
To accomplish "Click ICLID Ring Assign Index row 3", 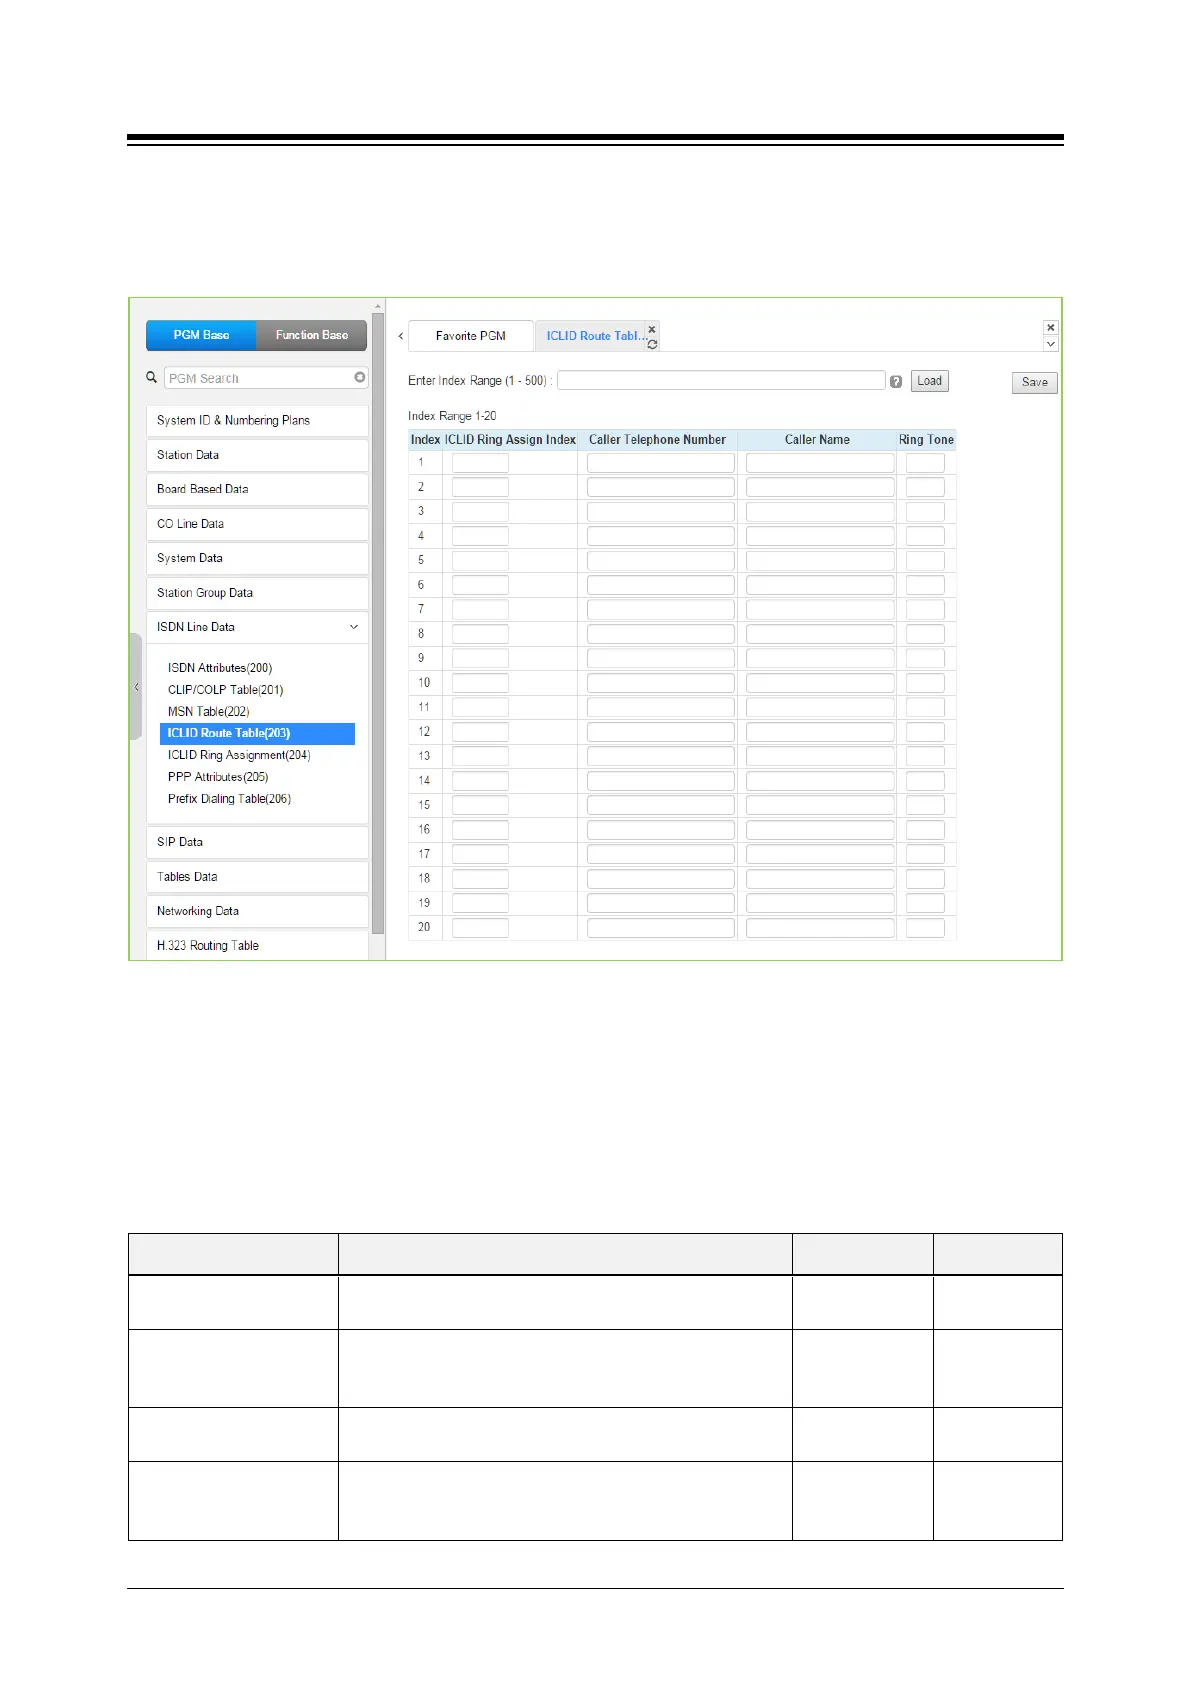I will (x=480, y=512).
